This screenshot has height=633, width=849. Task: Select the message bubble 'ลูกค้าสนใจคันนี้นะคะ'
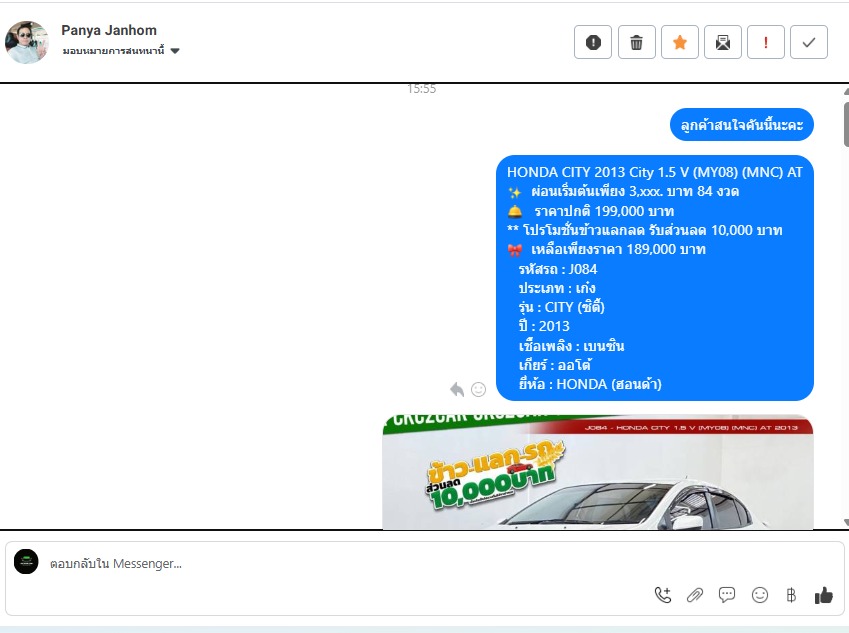click(x=742, y=125)
